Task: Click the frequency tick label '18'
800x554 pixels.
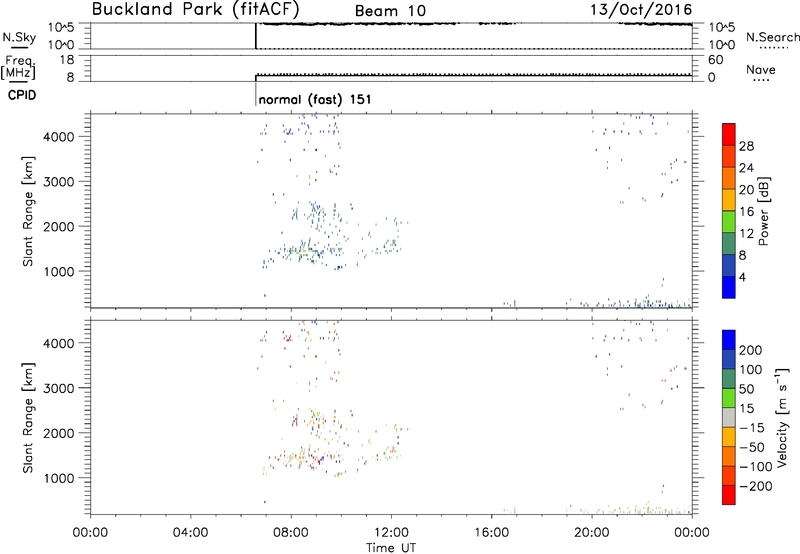Action: (x=67, y=60)
